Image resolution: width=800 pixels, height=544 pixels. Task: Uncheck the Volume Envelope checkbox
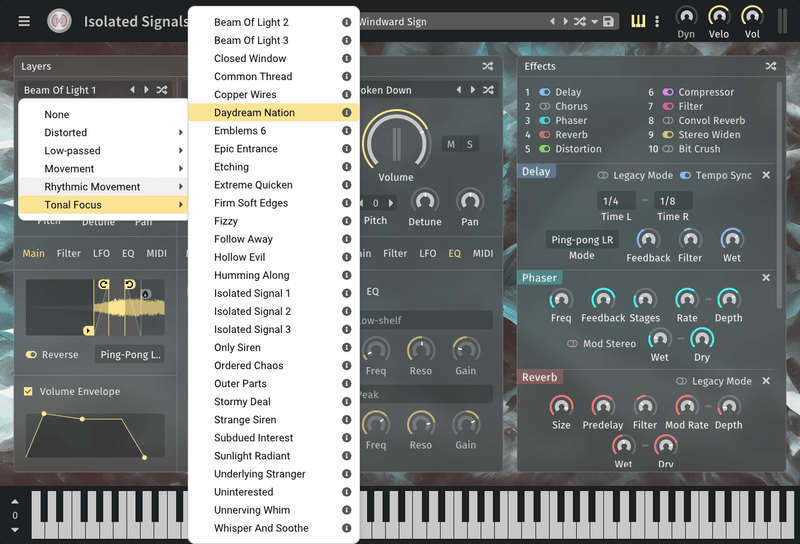28,391
